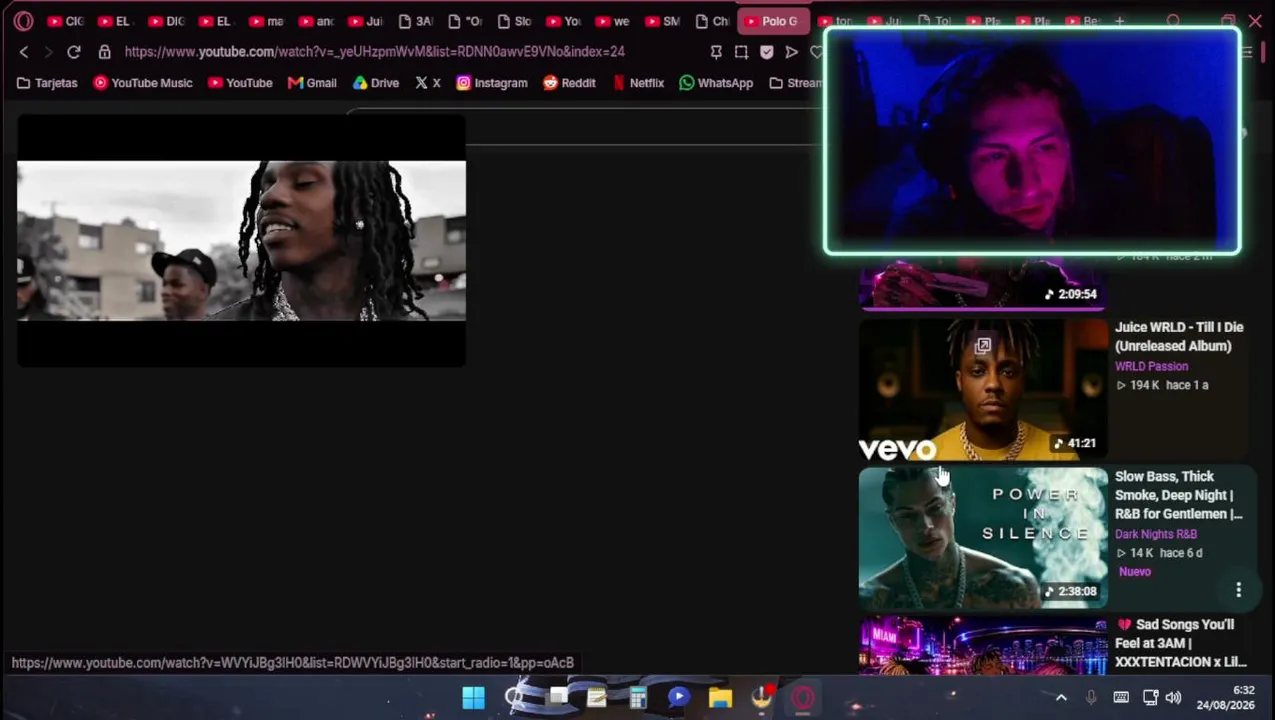Switch to the DIG tab
The width and height of the screenshot is (1275, 720).
pos(166,21)
